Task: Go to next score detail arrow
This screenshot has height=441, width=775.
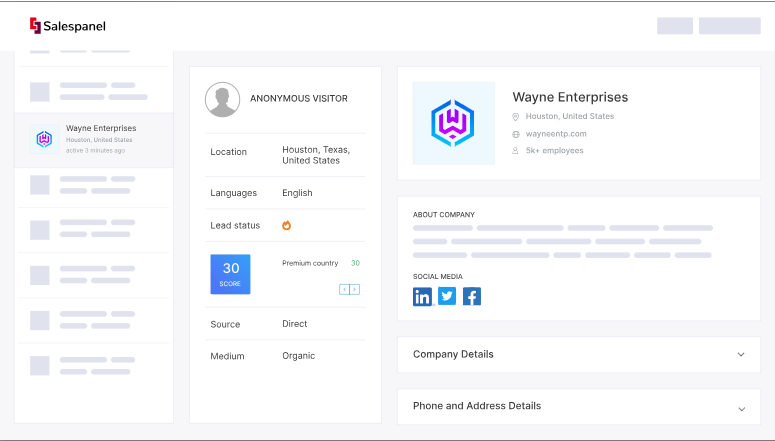Action: (355, 289)
